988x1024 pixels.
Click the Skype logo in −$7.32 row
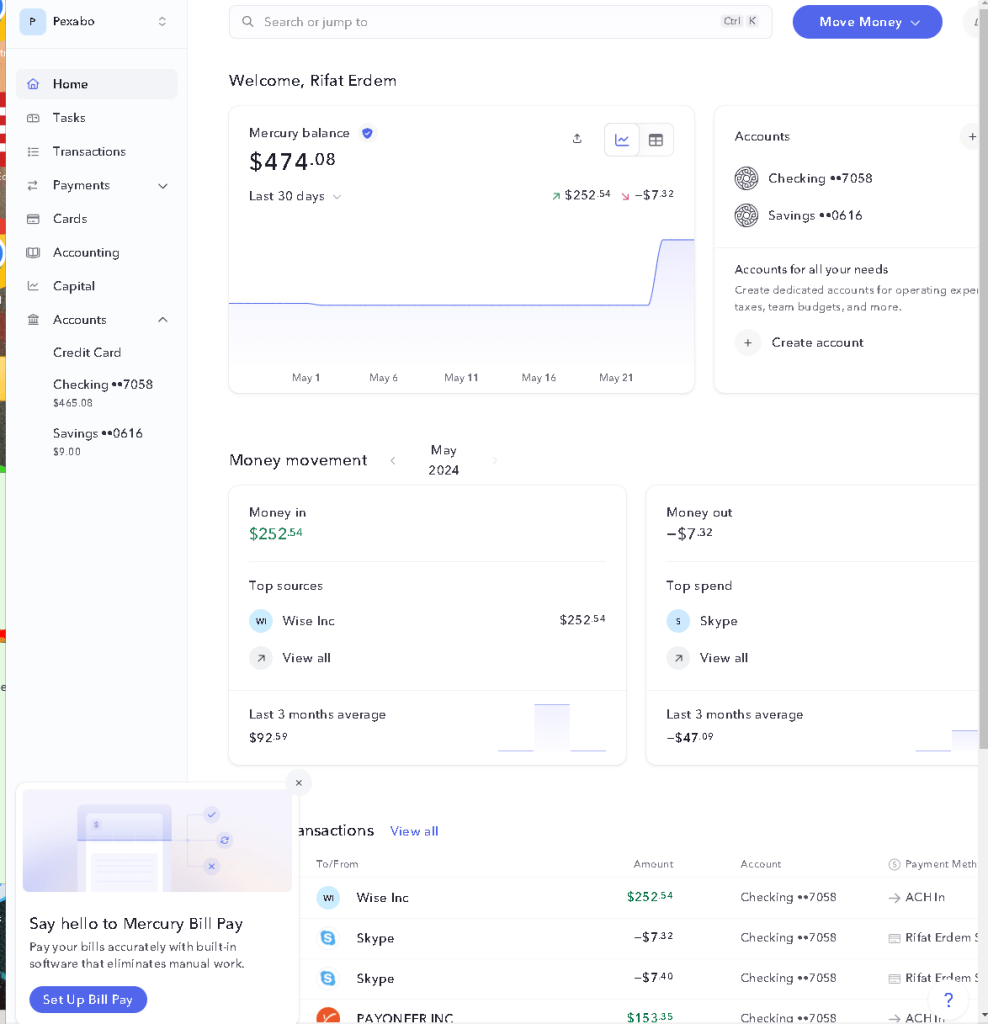(328, 938)
